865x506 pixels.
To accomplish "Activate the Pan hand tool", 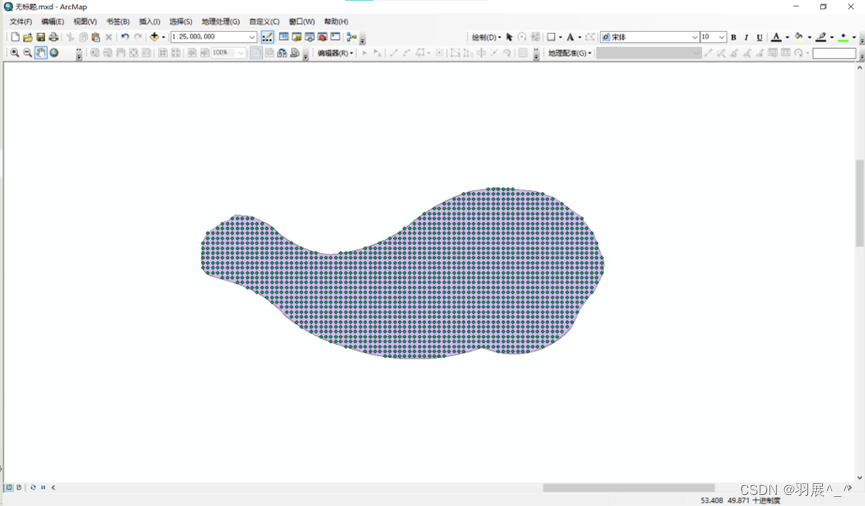I will (41, 53).
